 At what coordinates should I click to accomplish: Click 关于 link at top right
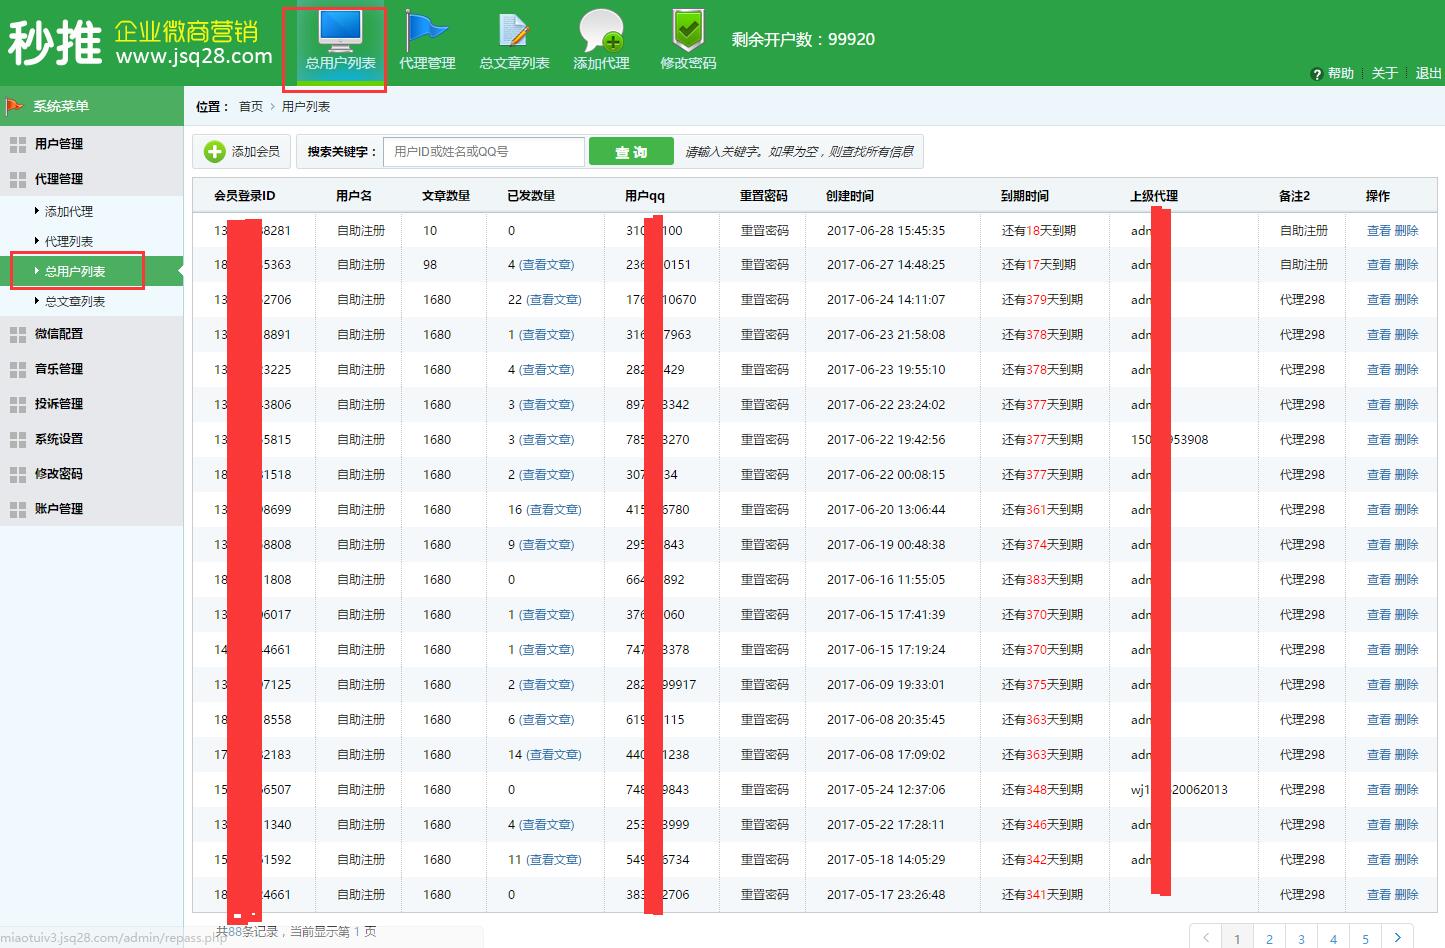(1384, 74)
